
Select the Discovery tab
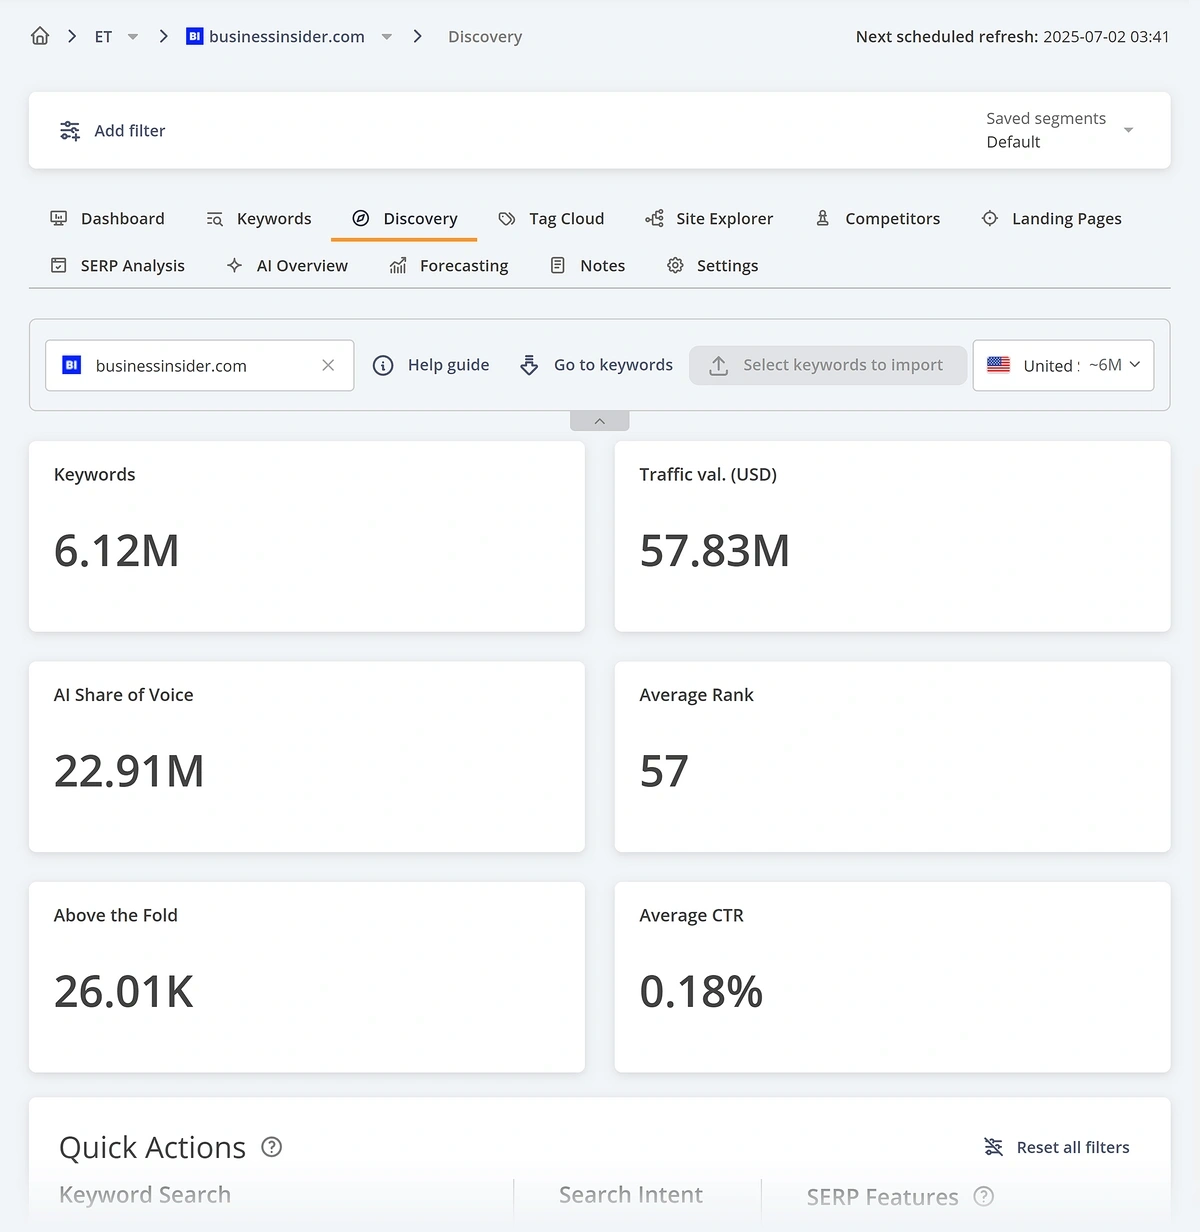click(x=404, y=218)
